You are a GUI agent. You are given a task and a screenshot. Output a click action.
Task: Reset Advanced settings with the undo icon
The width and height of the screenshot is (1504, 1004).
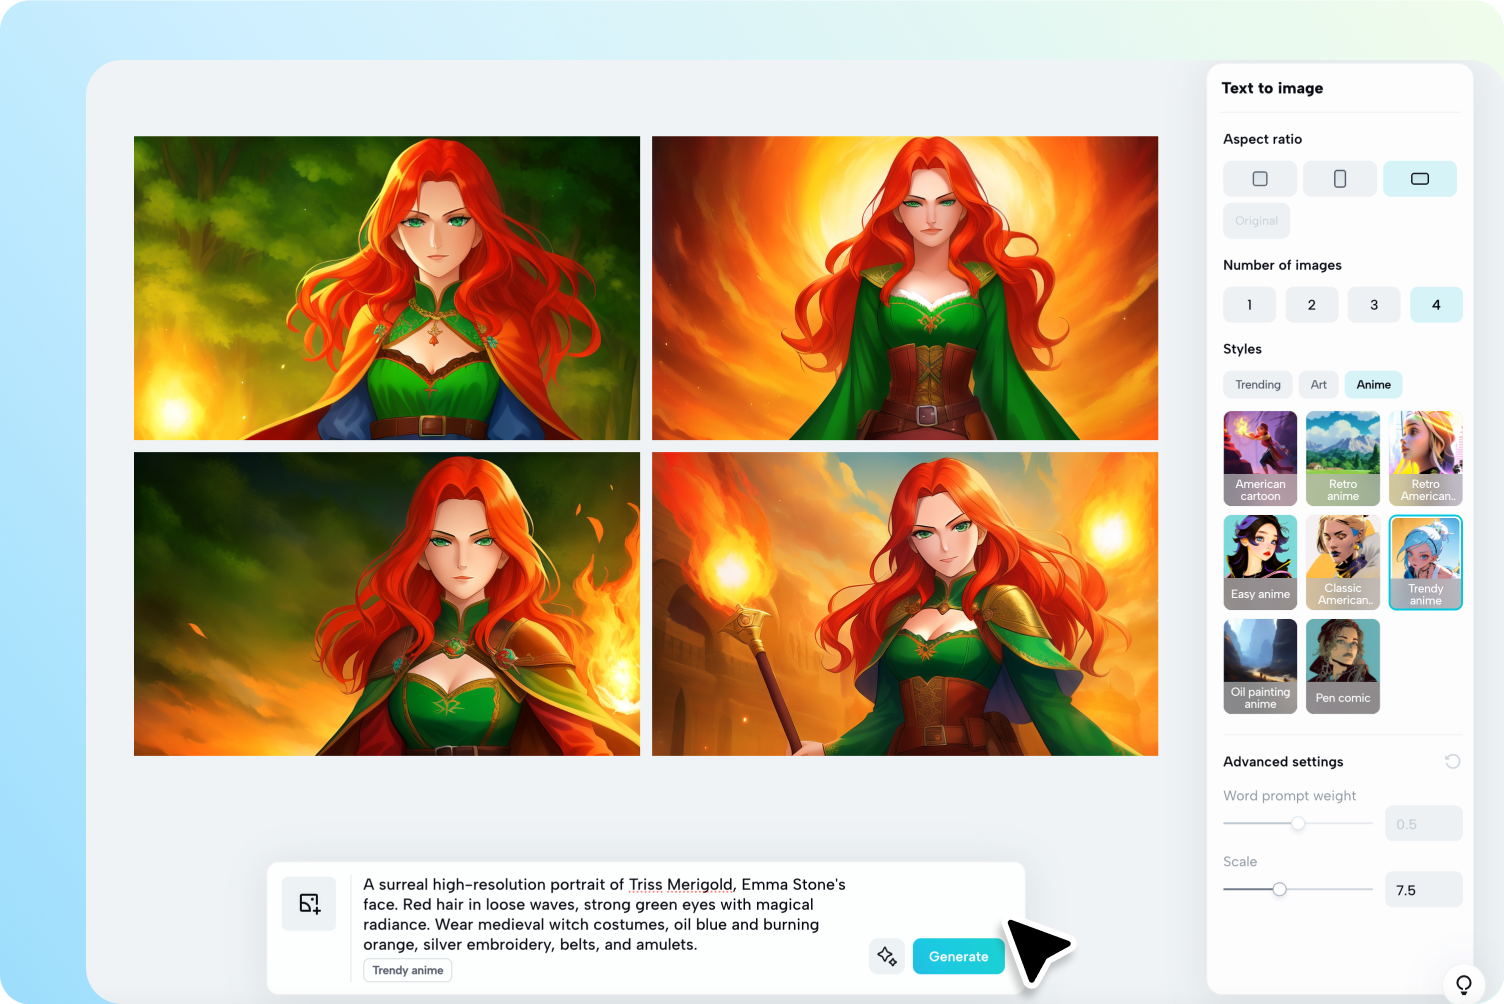click(1452, 761)
